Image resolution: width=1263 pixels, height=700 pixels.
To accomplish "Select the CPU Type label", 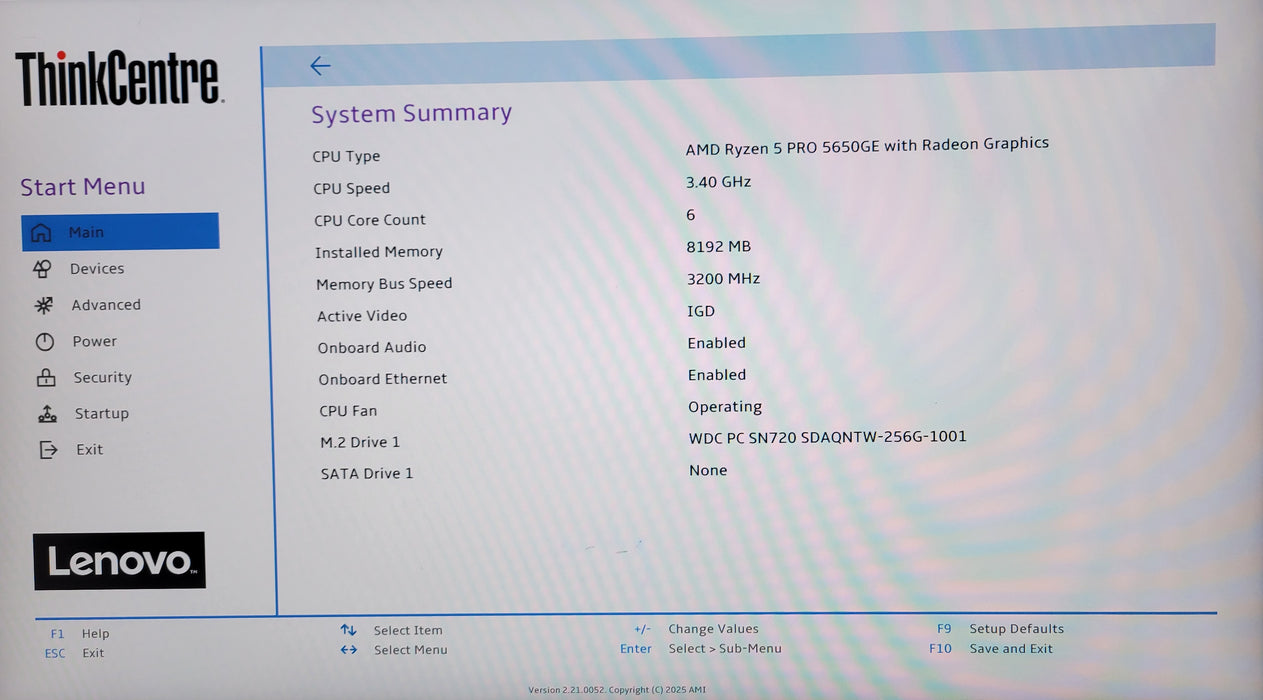I will click(x=346, y=156).
